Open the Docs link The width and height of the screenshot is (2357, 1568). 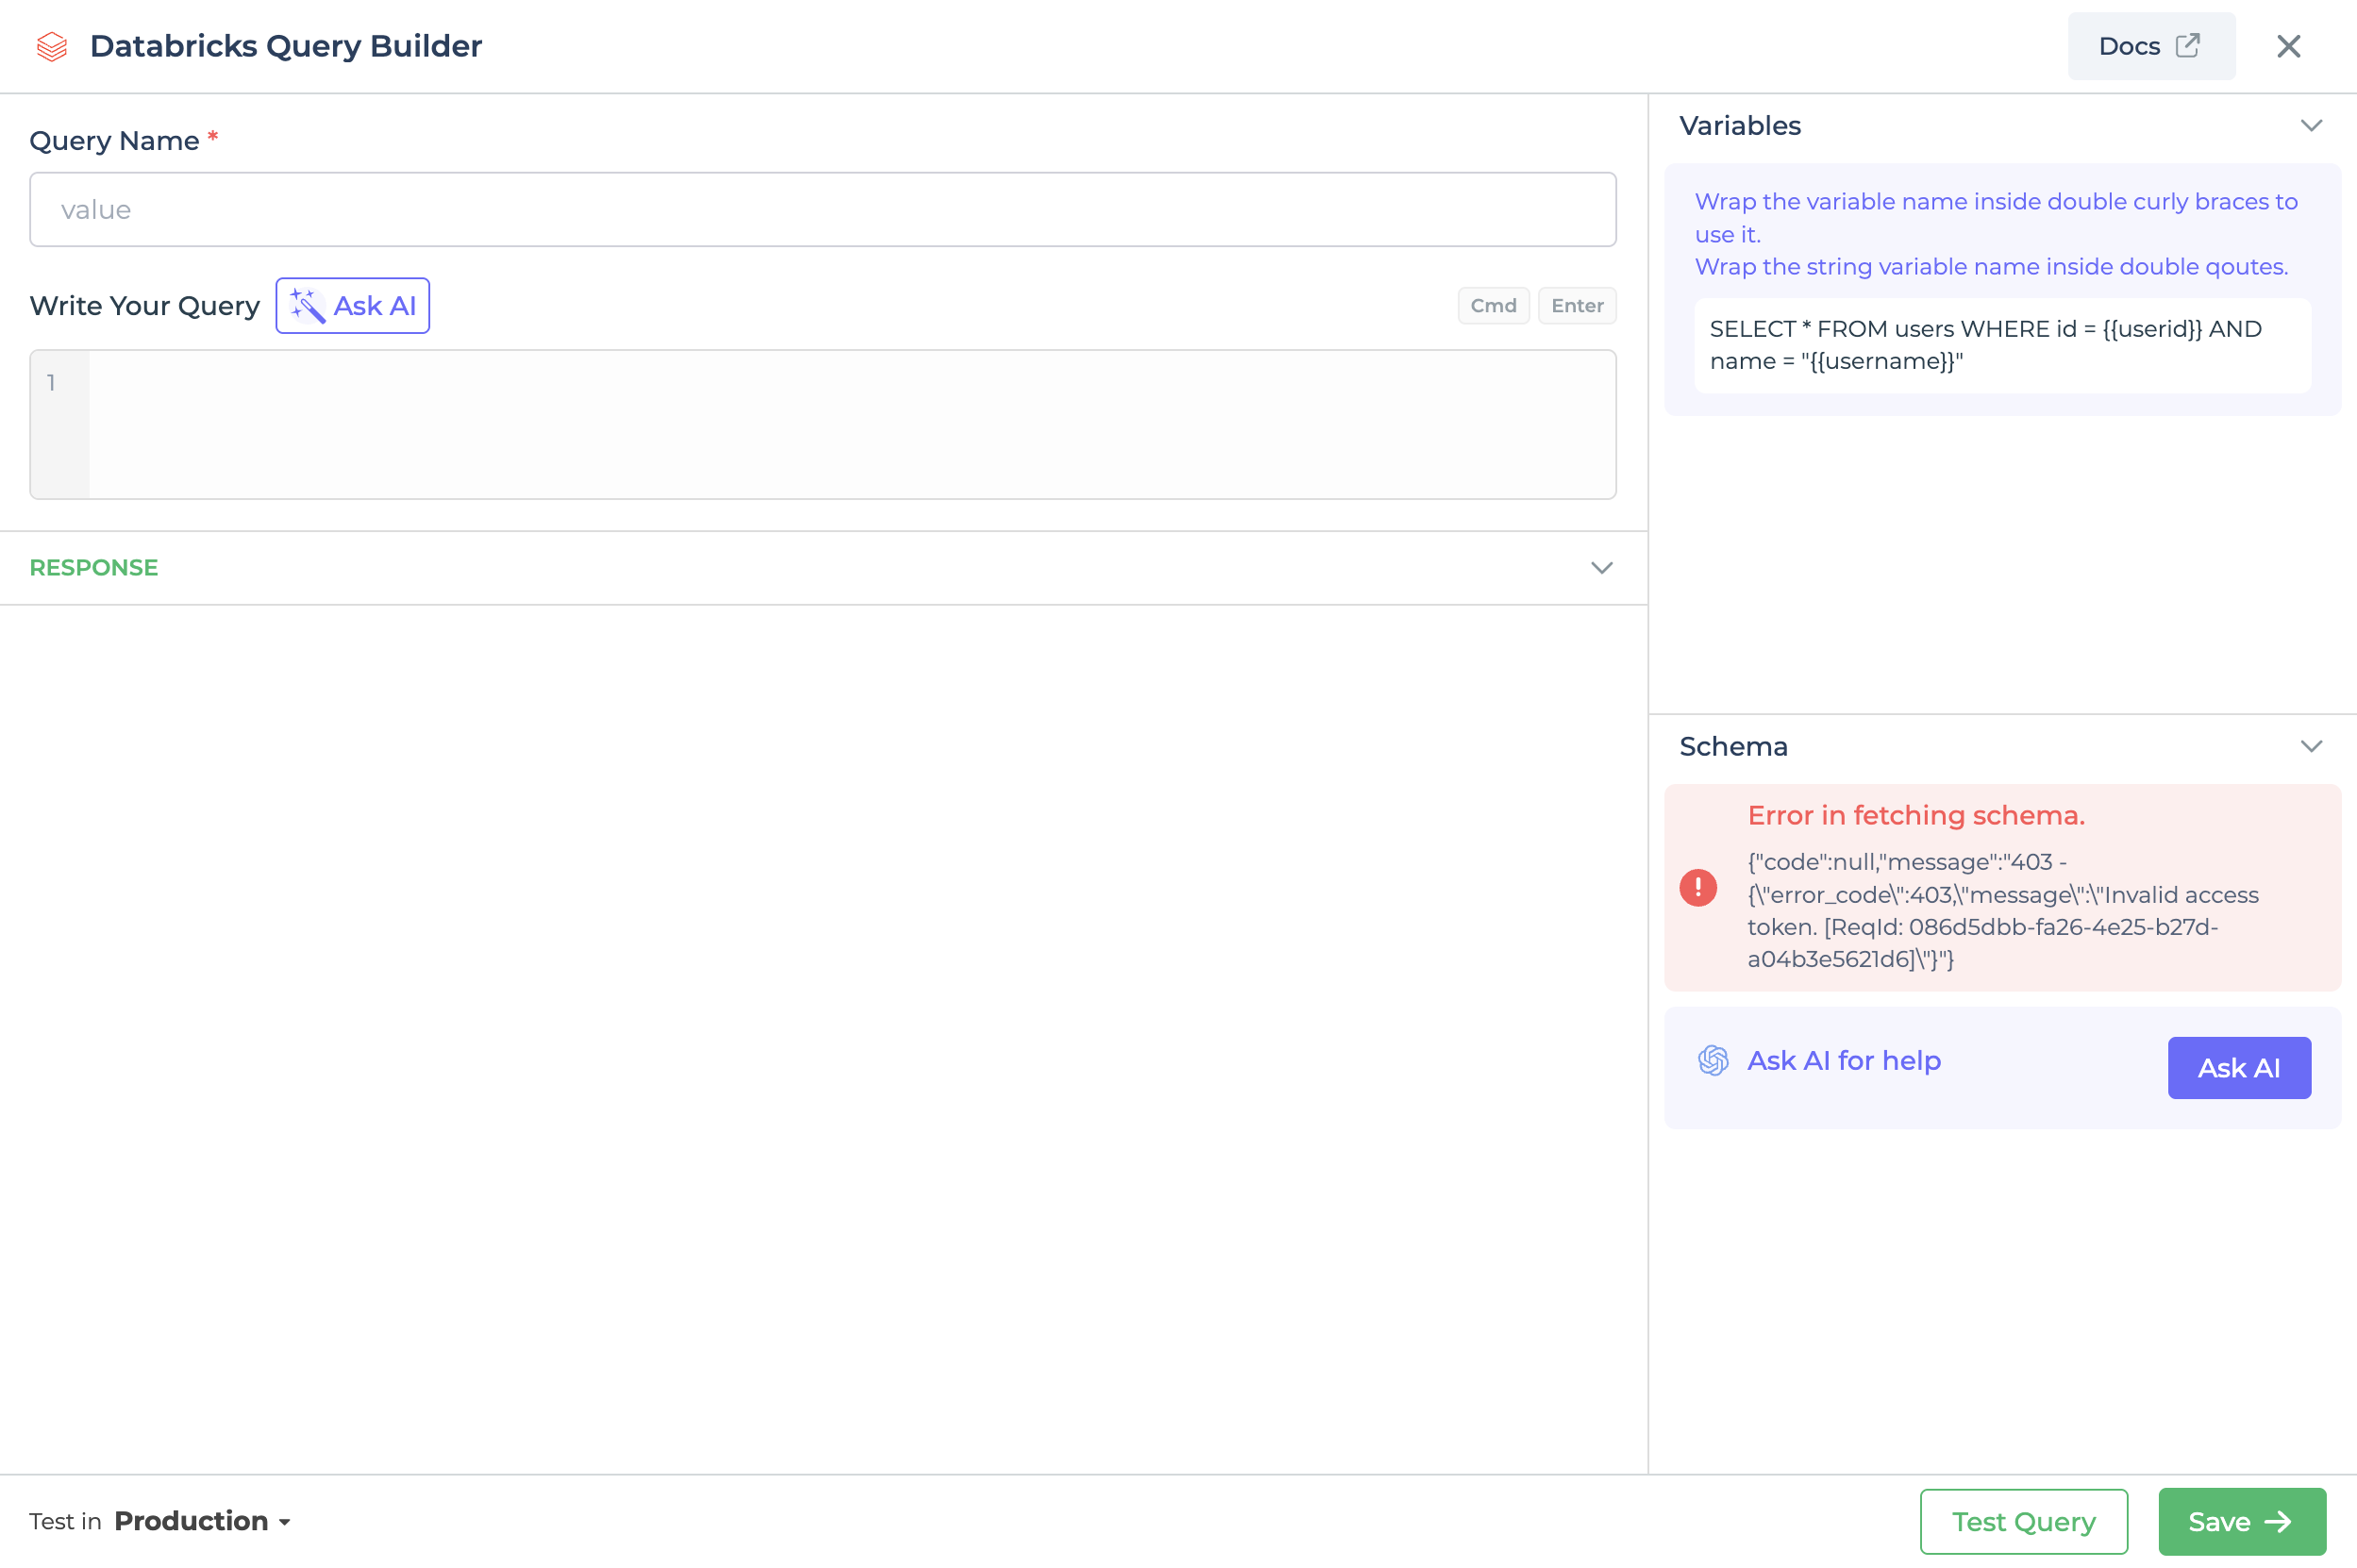tap(2151, 46)
